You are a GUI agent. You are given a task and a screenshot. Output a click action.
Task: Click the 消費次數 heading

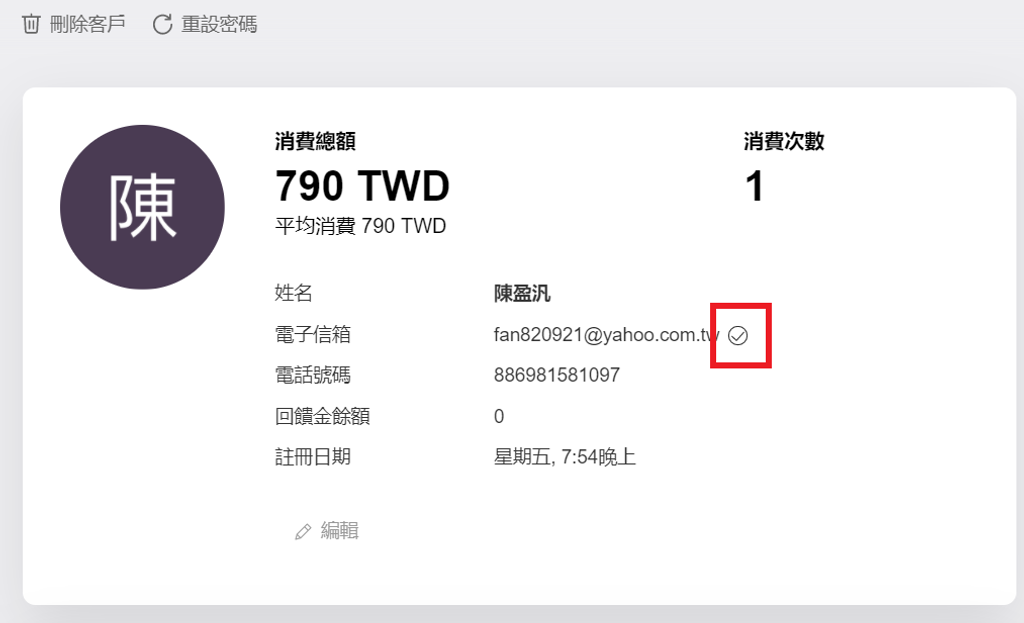[x=784, y=141]
